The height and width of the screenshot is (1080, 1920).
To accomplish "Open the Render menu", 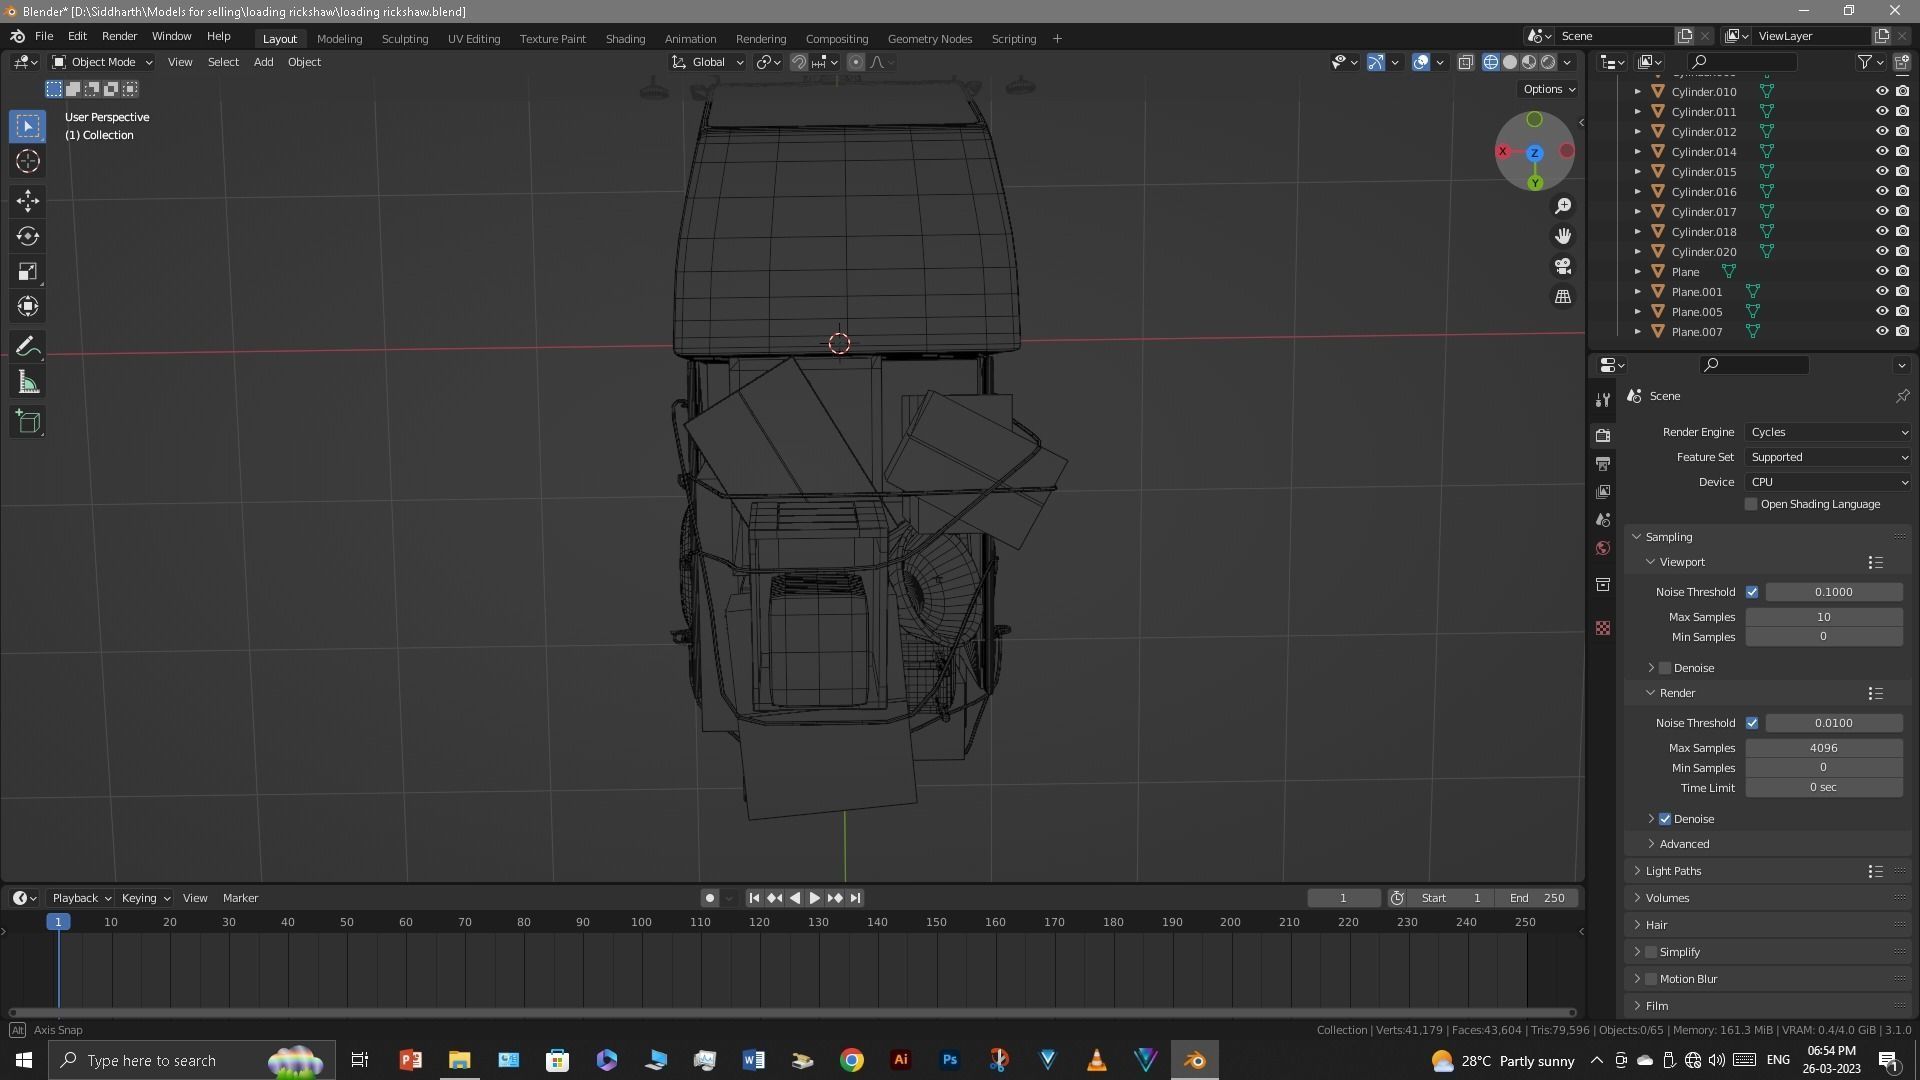I will [x=119, y=36].
